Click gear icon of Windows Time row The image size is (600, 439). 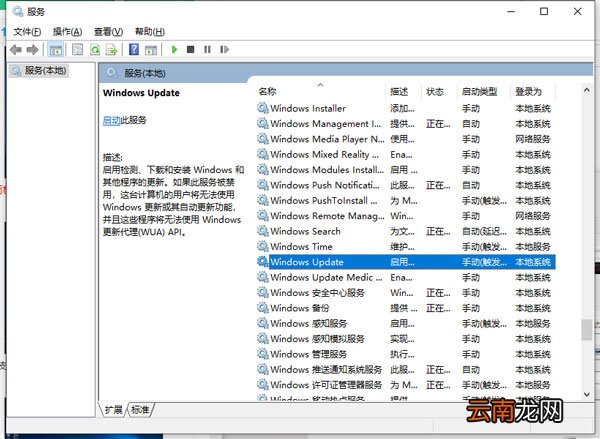point(262,246)
